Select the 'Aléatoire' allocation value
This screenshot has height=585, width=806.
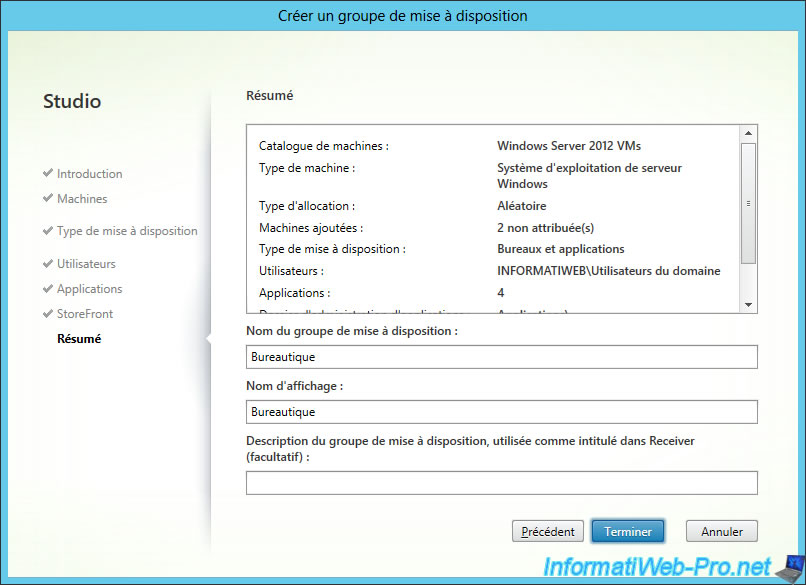(x=522, y=206)
